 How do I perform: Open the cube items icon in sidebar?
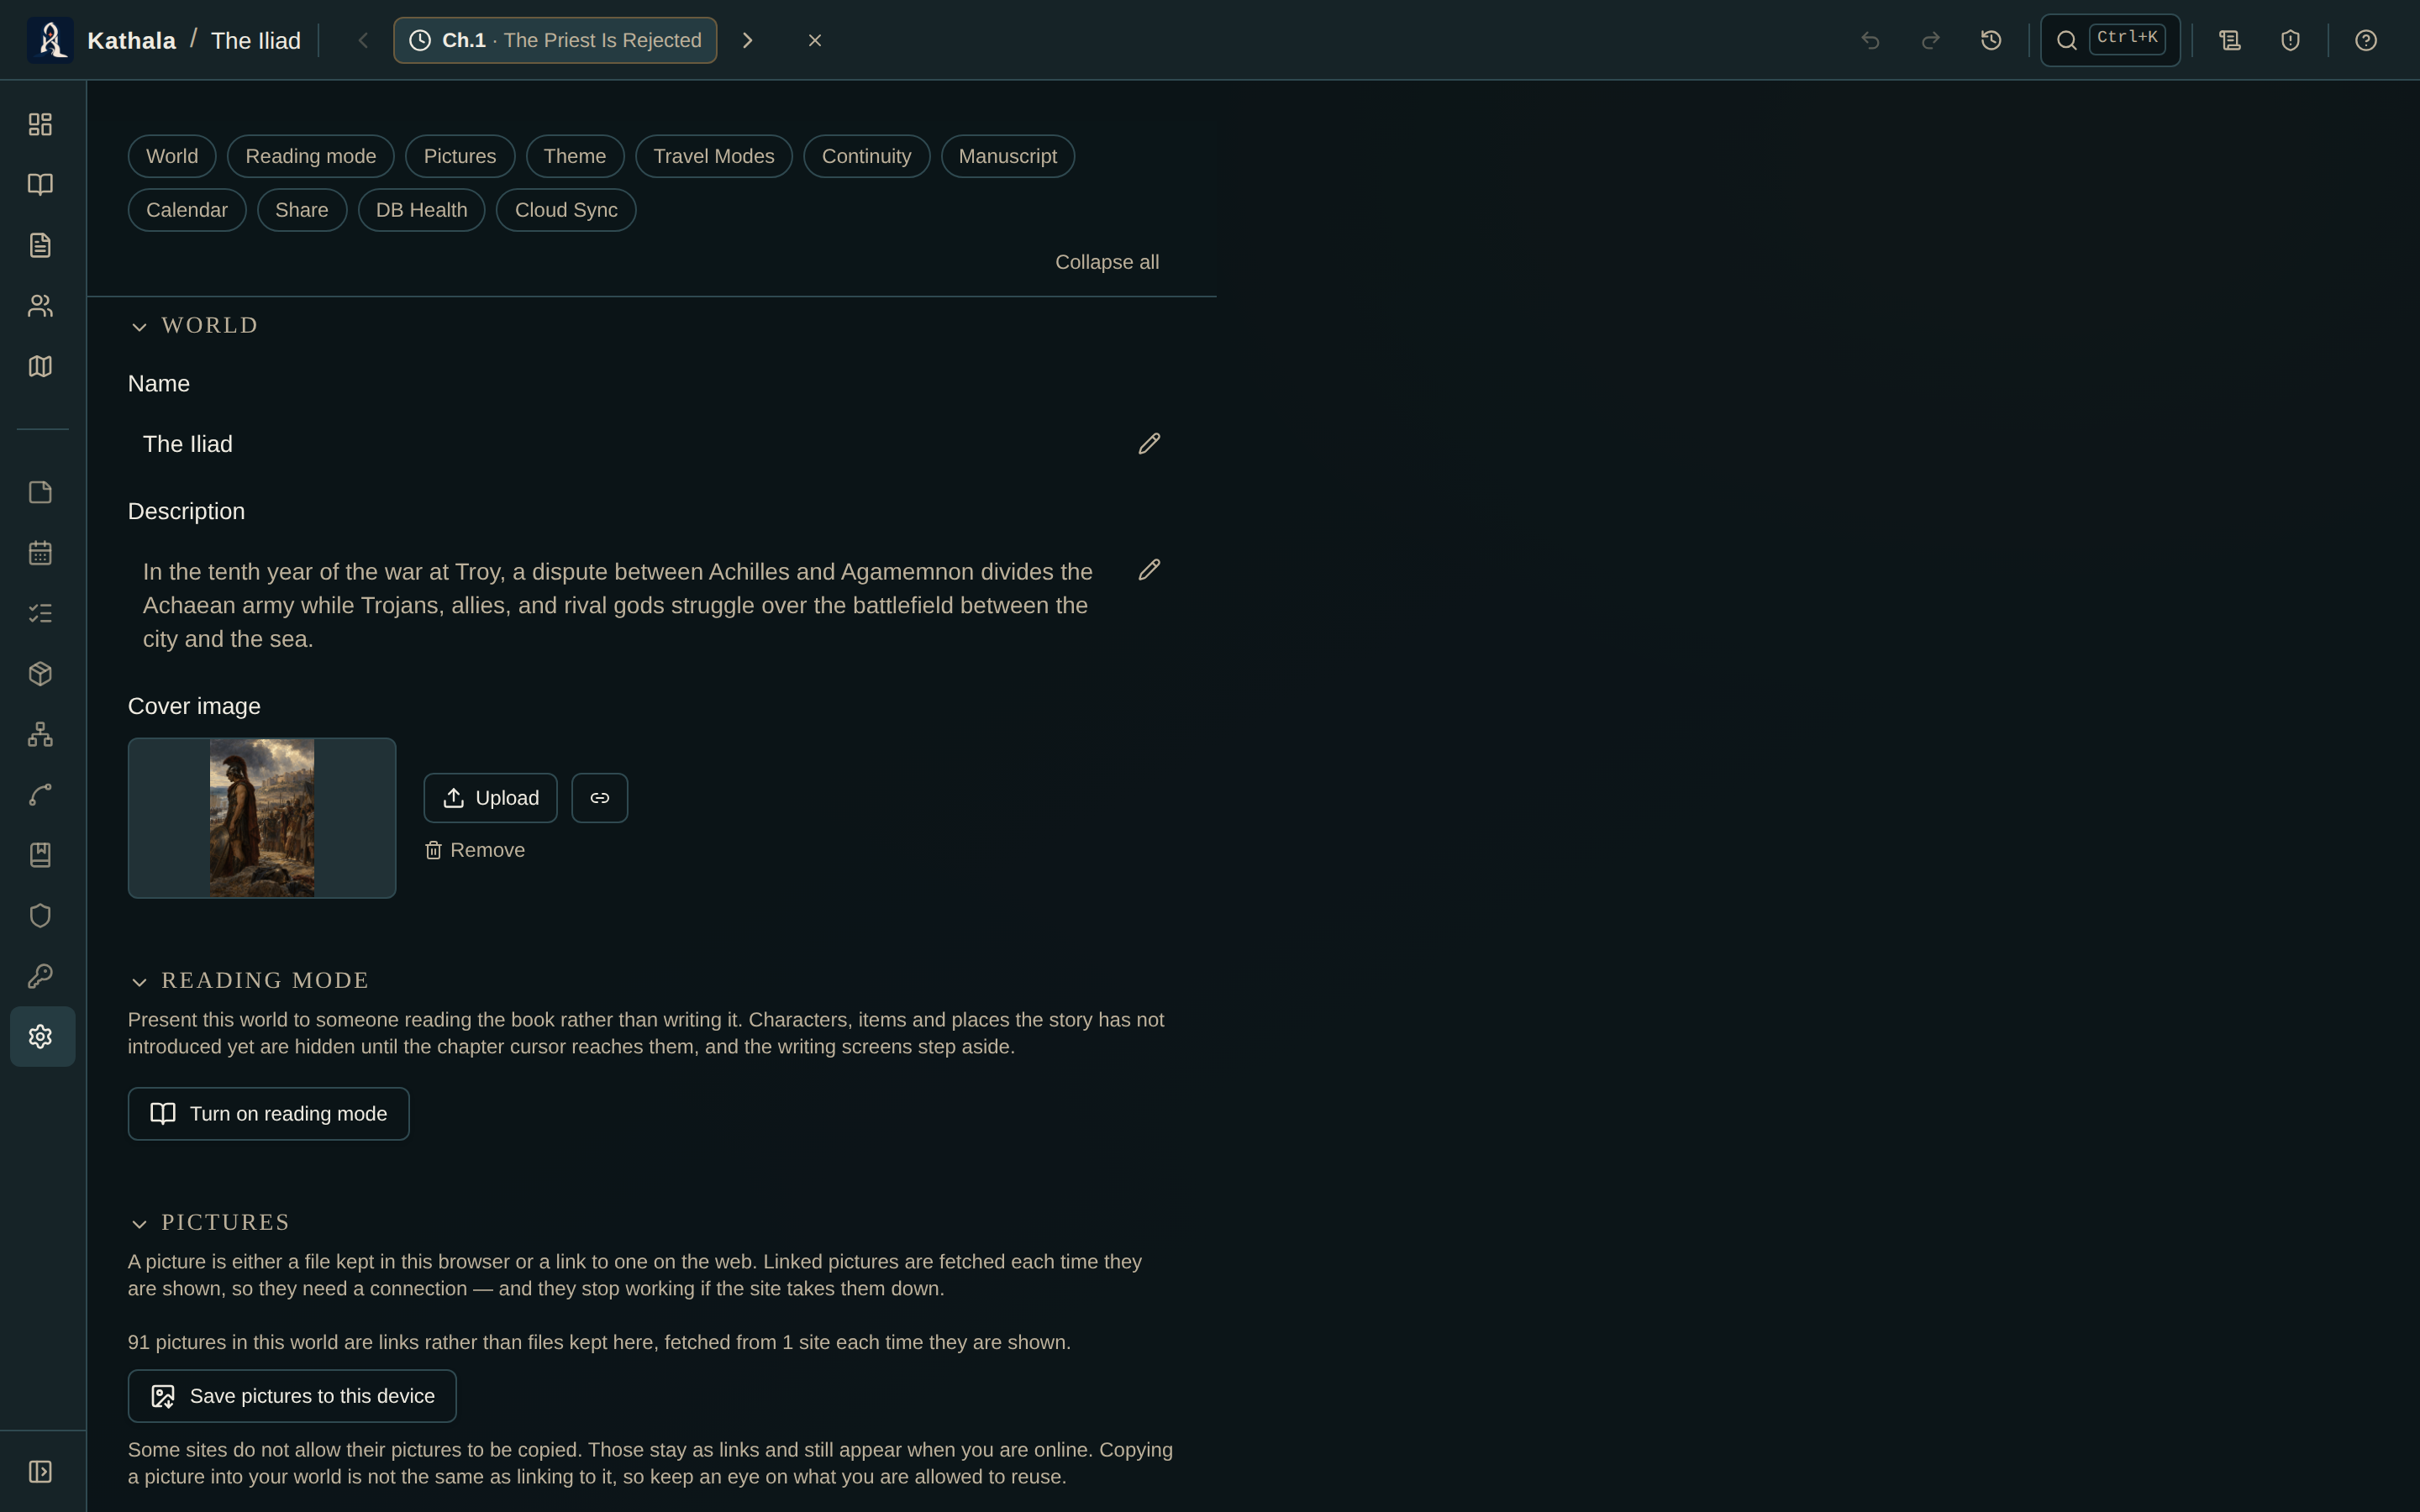[x=40, y=674]
